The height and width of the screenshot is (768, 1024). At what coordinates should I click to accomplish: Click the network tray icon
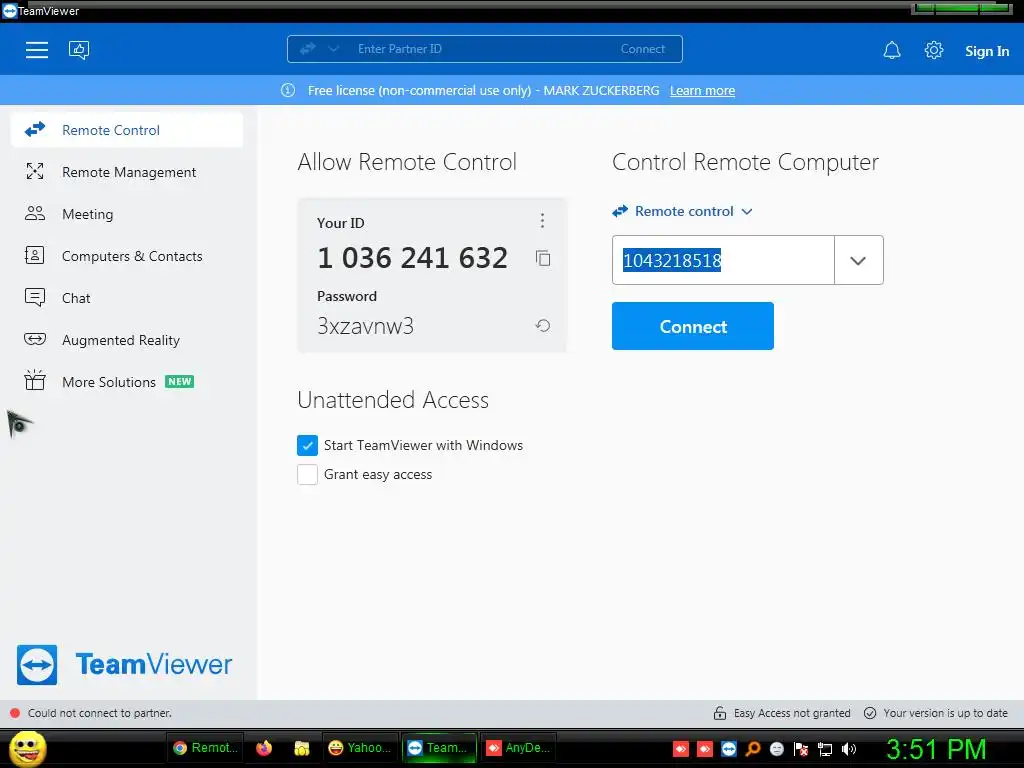pos(825,749)
